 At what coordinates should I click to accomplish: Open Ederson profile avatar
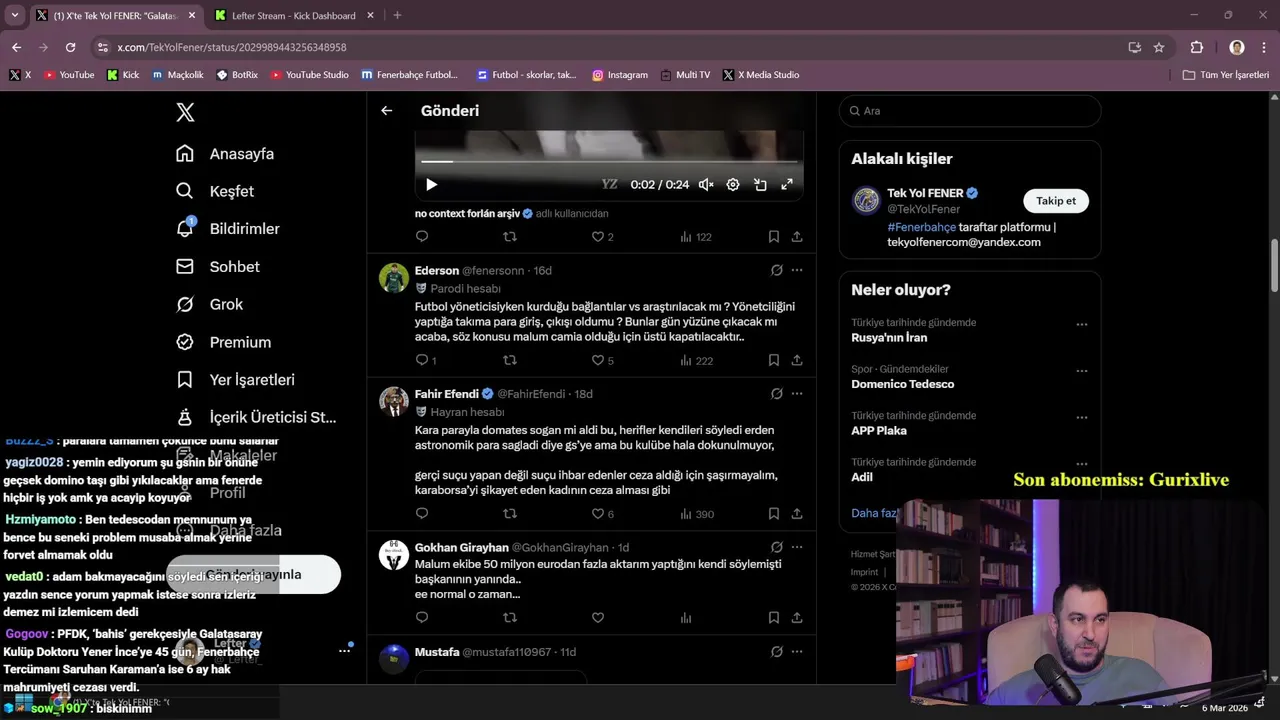click(x=394, y=278)
